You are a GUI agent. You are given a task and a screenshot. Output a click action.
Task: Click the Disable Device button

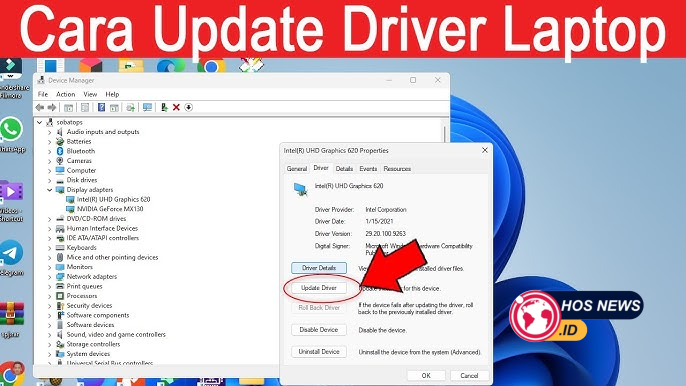[319, 330]
